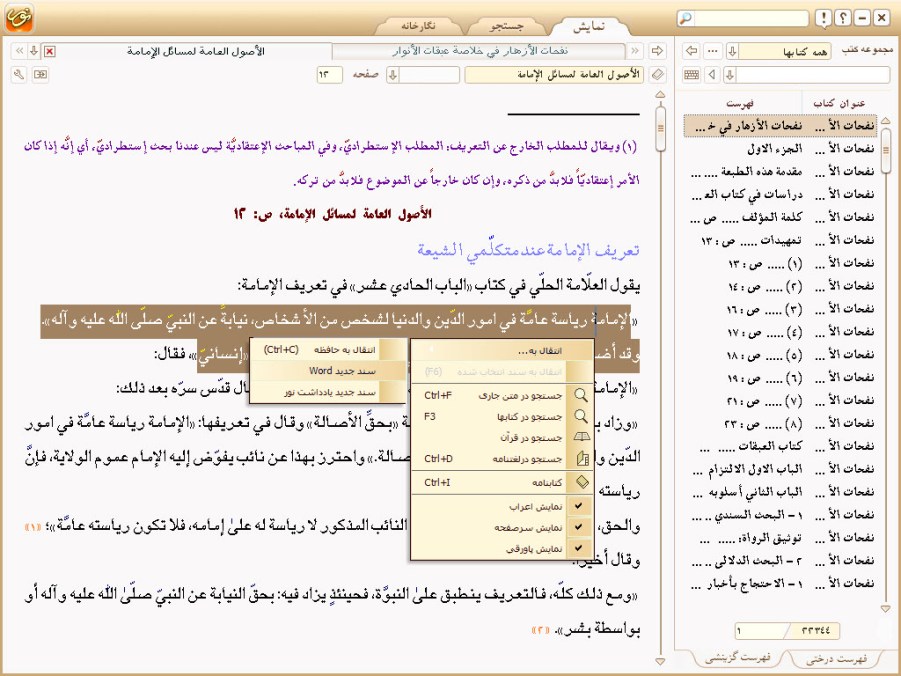The height and width of the screenshot is (676, 901).
Task: Click the boxed-arrow icon beside the wrench
Action: (x=40, y=75)
